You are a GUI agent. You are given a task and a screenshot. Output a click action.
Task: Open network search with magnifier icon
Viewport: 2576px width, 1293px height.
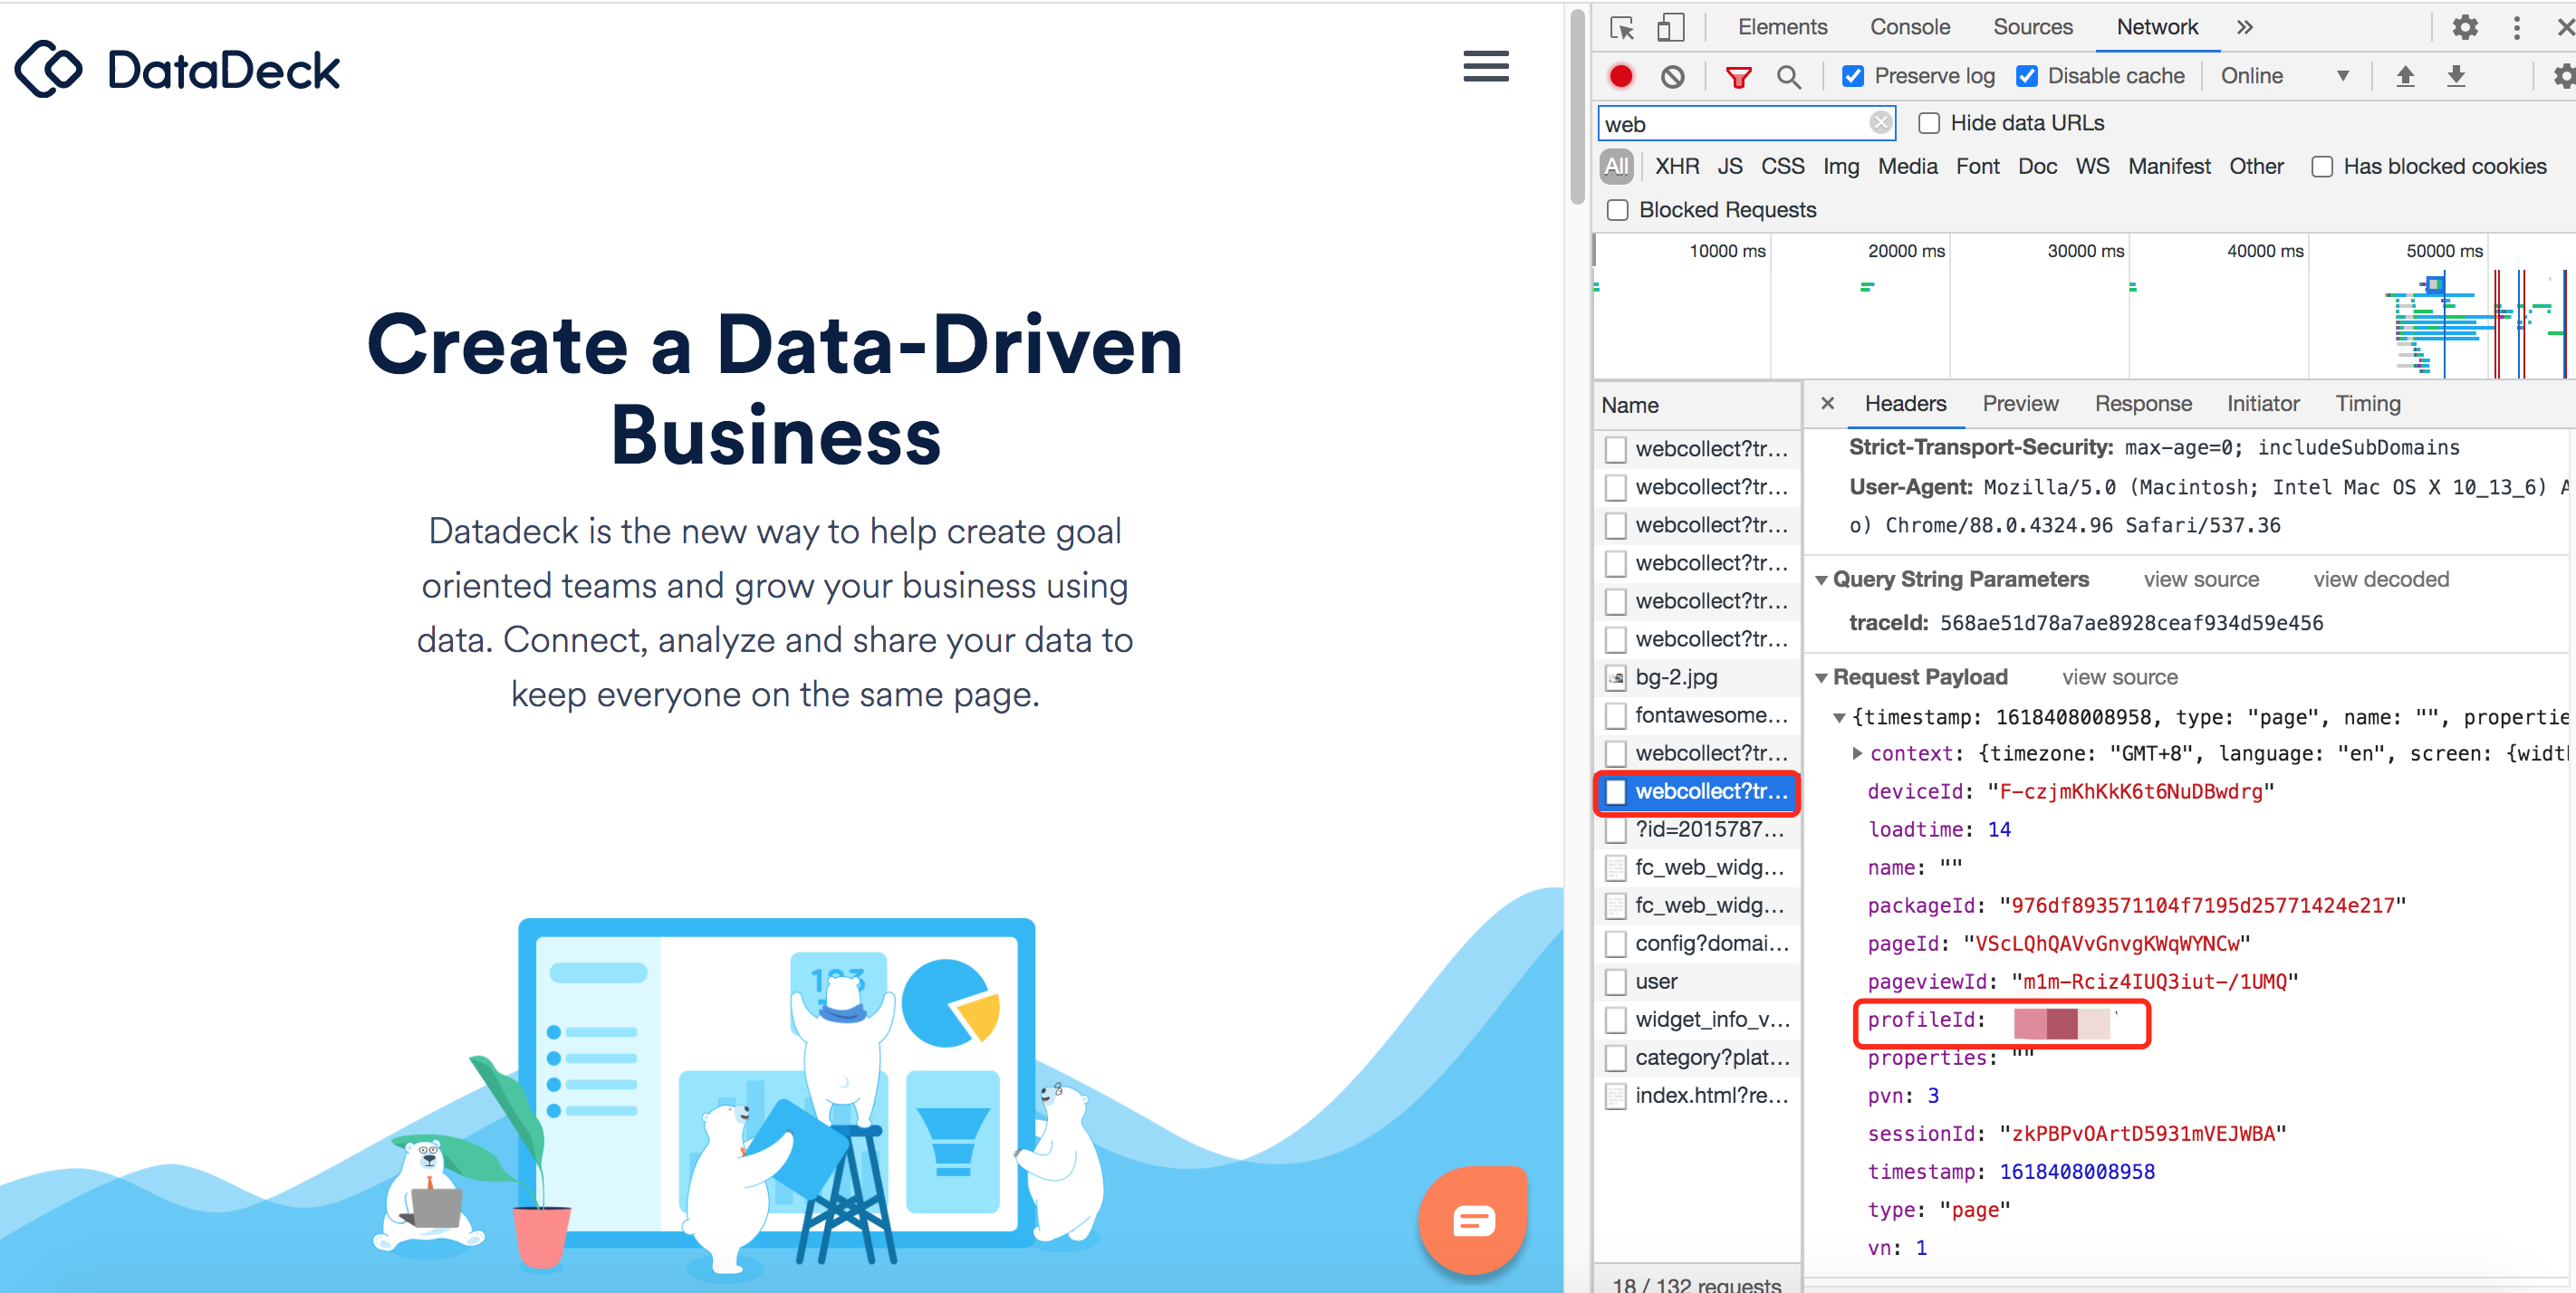[x=1789, y=76]
